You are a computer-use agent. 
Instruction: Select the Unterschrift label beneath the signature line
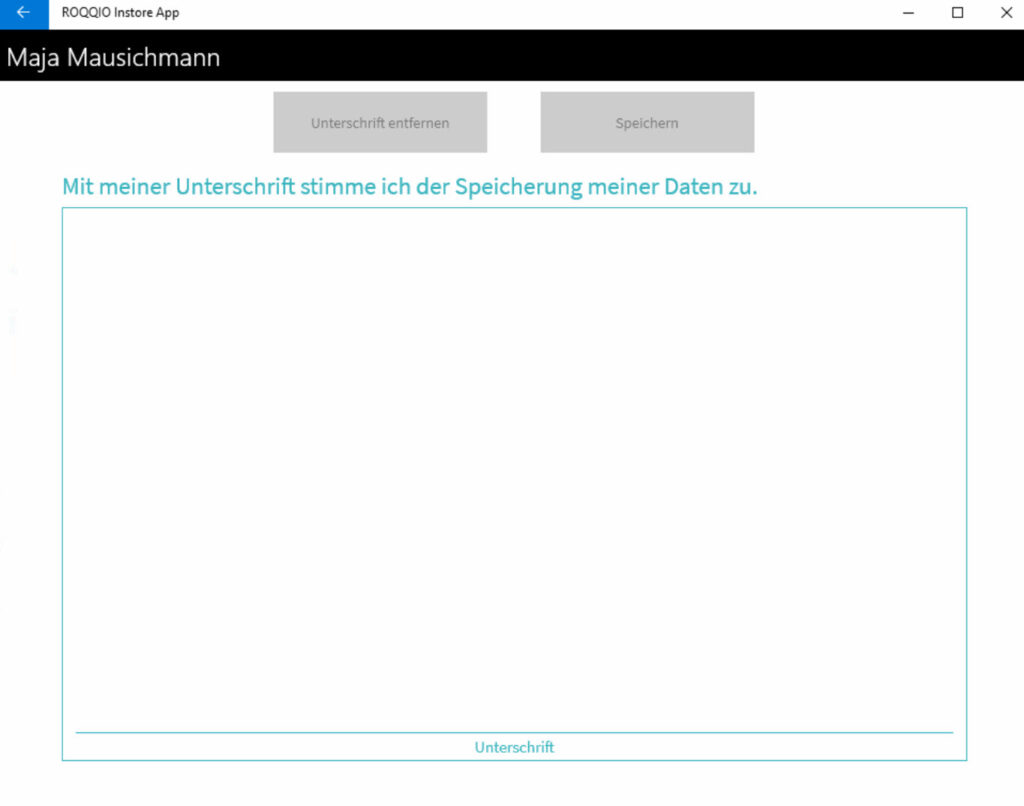pos(514,748)
